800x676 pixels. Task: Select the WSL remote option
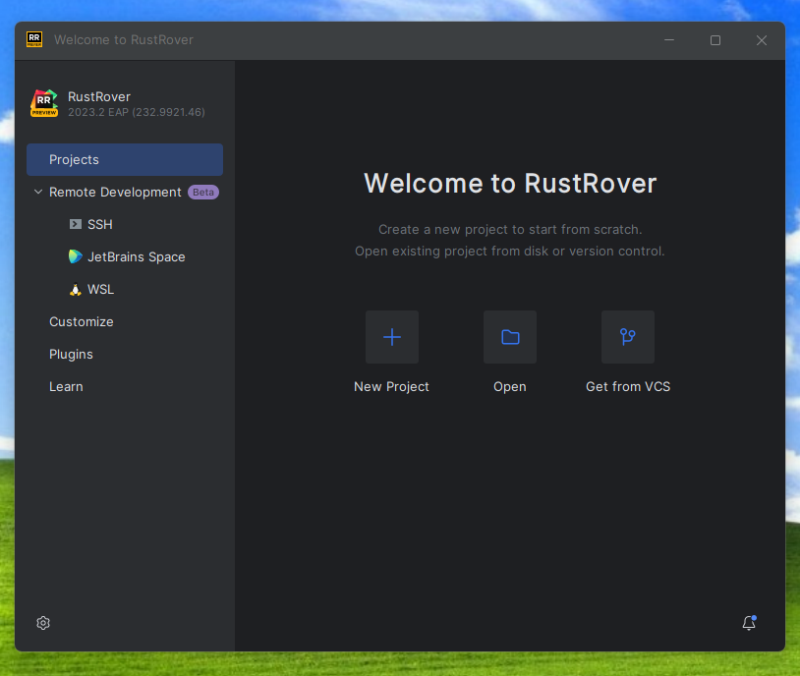coord(101,290)
